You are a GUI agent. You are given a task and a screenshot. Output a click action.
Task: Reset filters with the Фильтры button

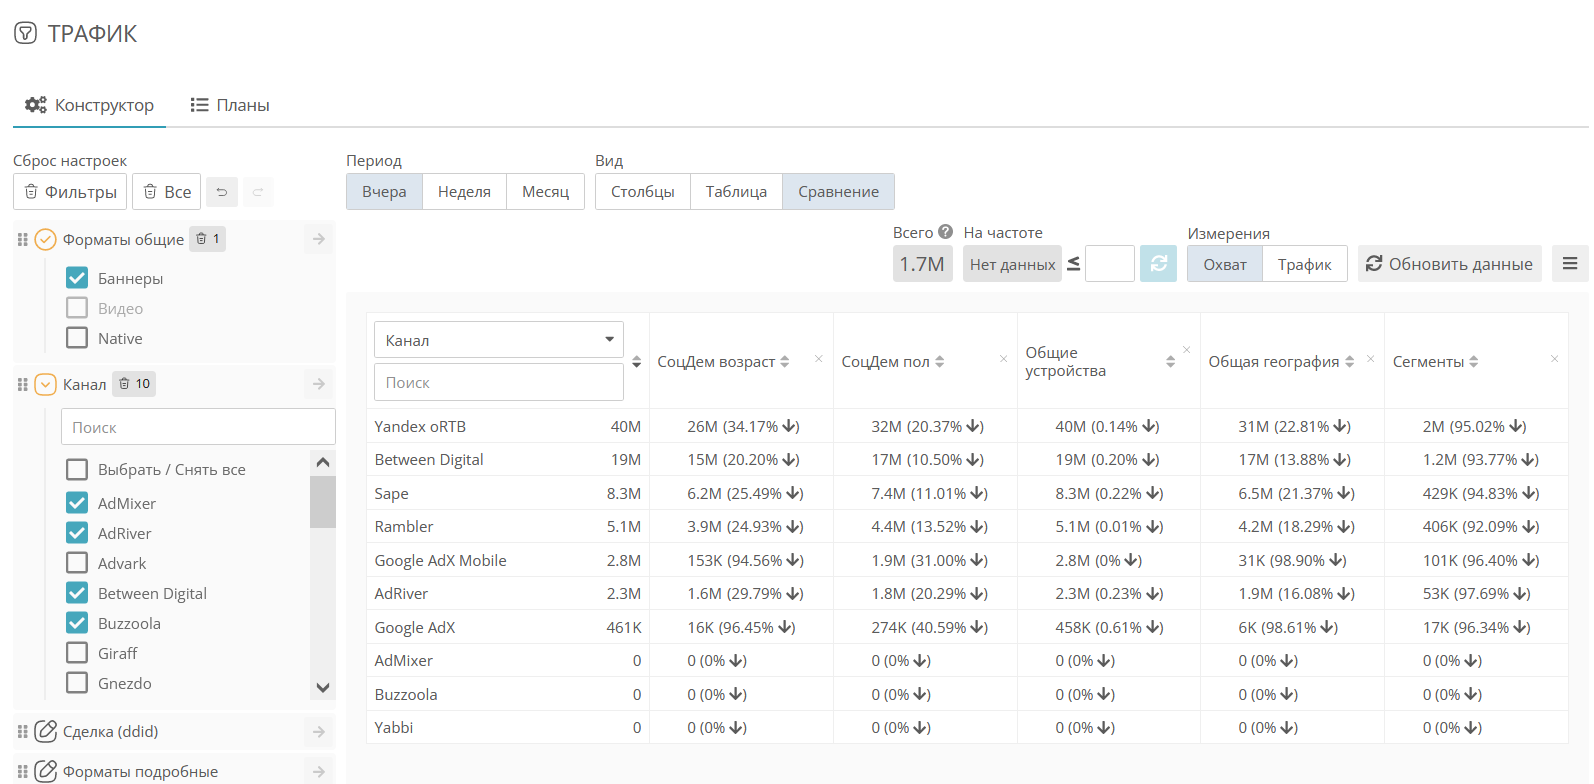click(x=70, y=192)
